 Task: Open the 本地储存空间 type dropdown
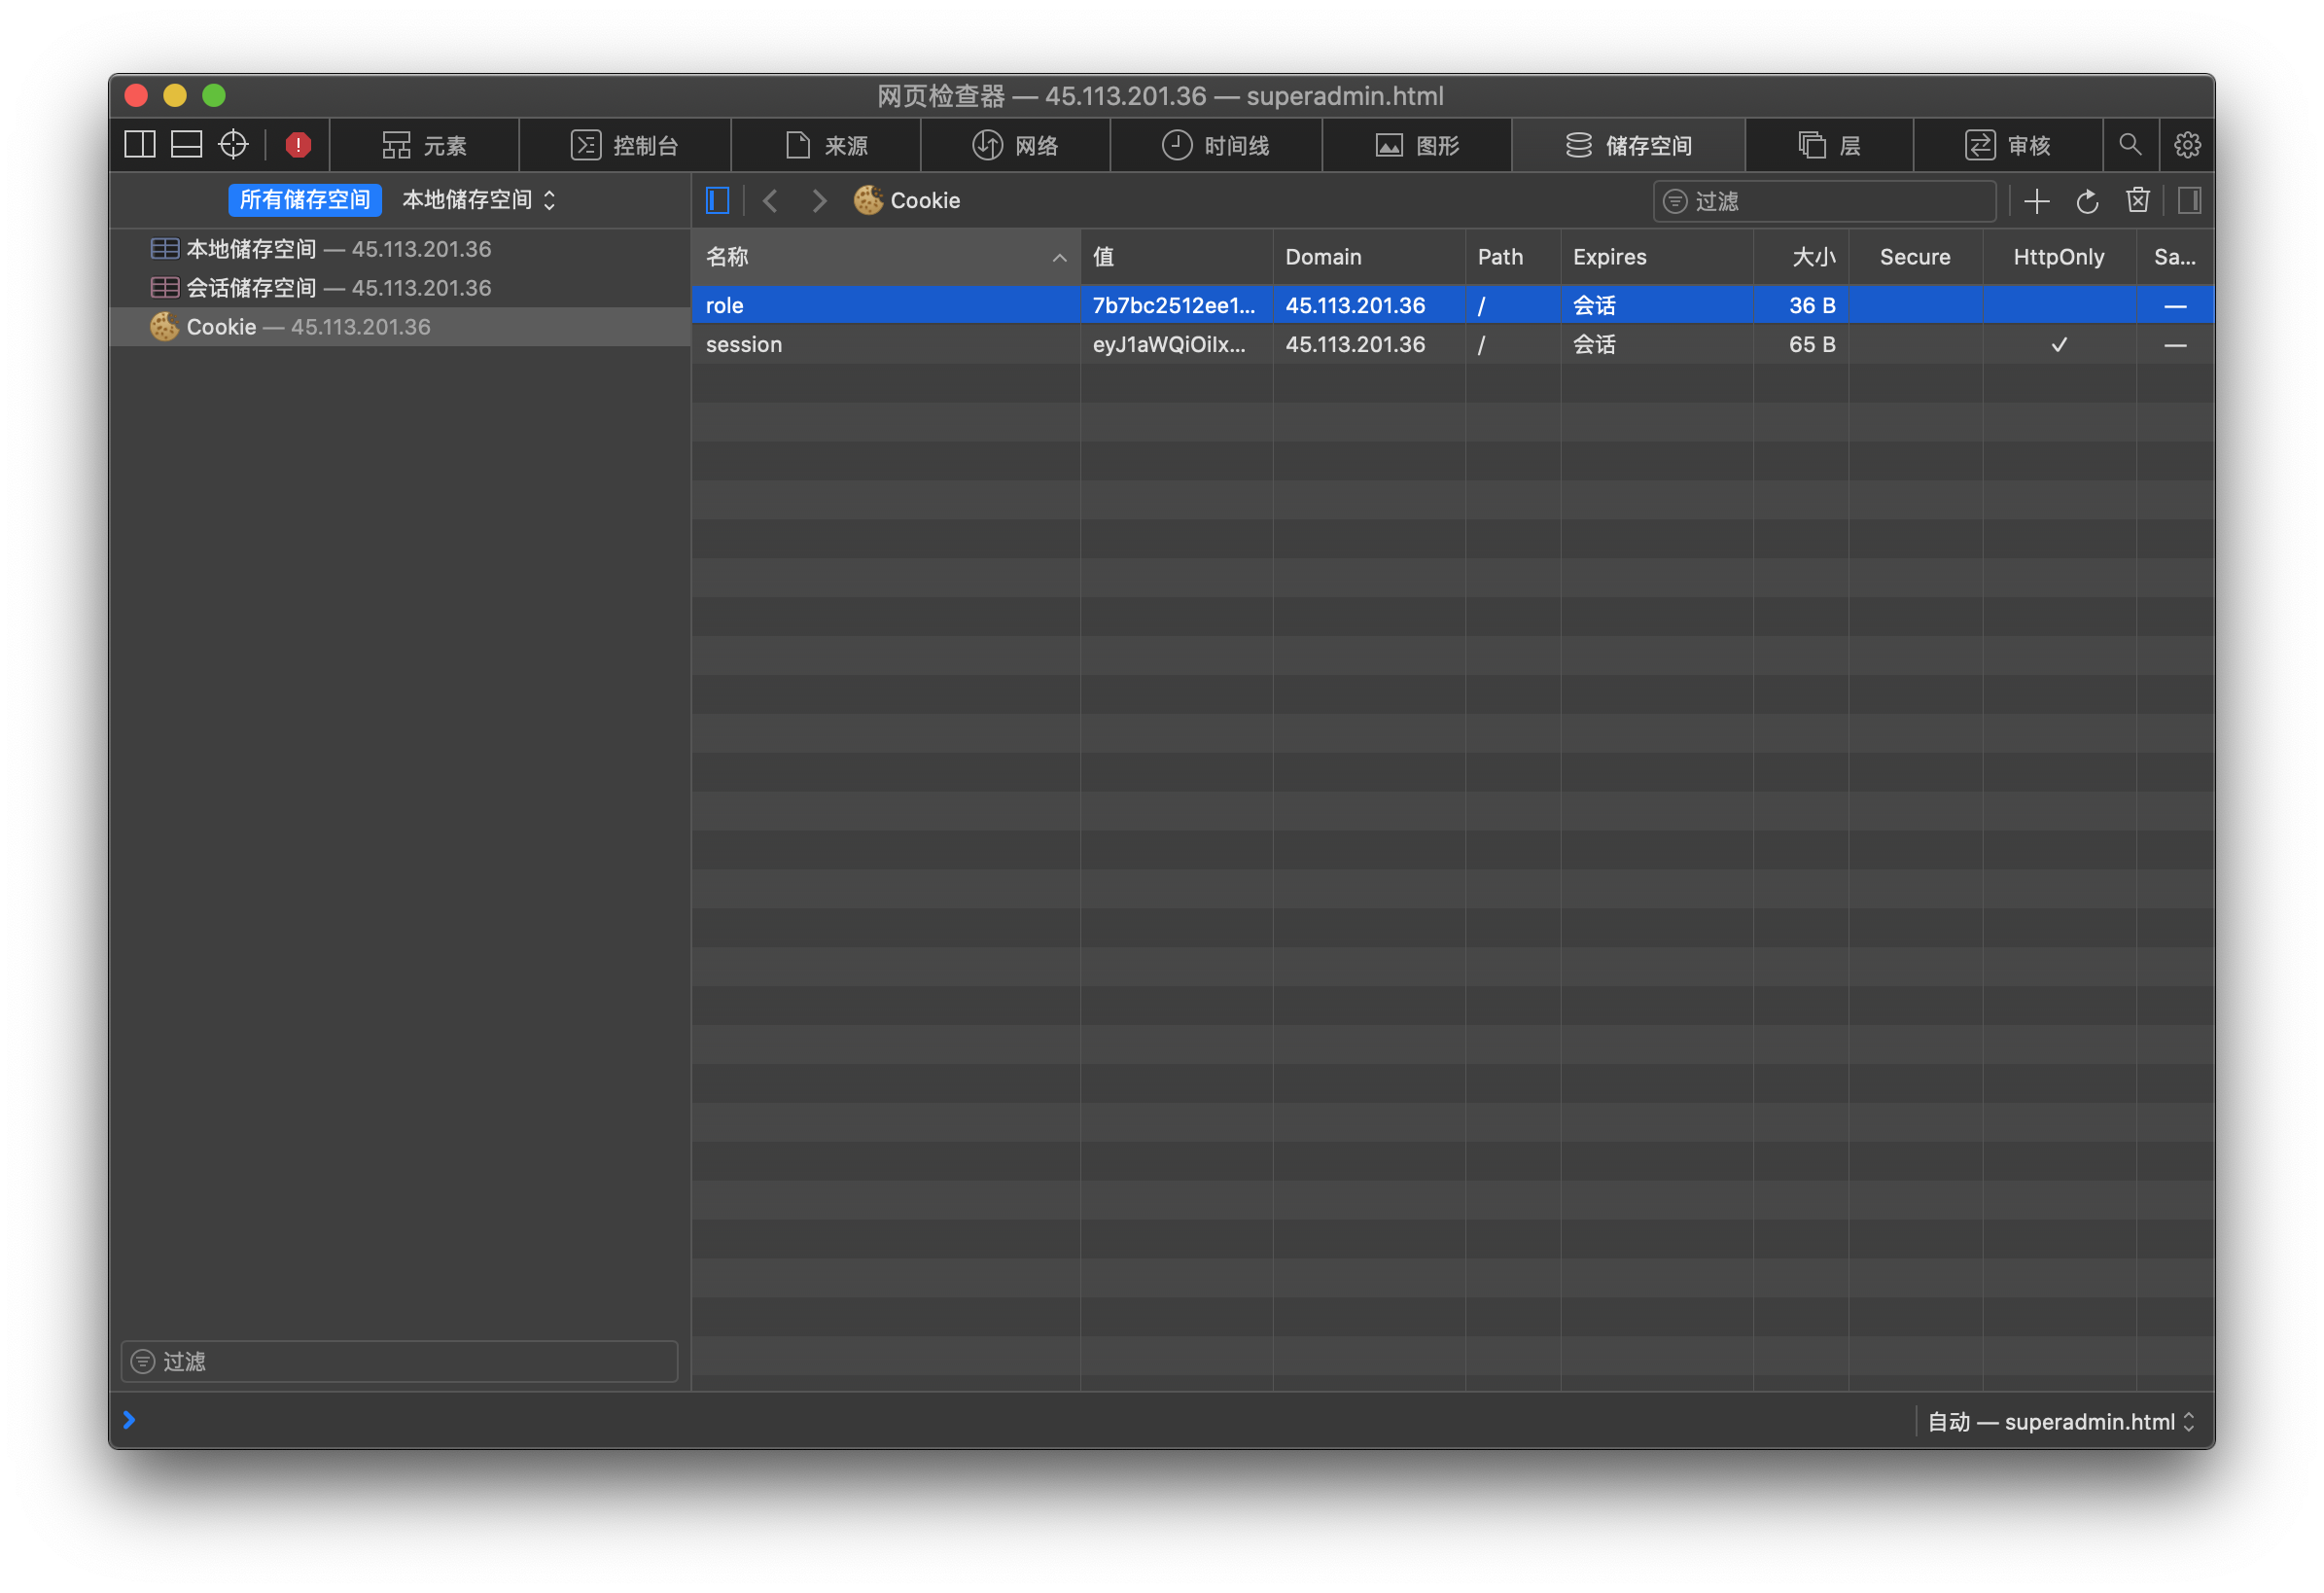coord(478,200)
